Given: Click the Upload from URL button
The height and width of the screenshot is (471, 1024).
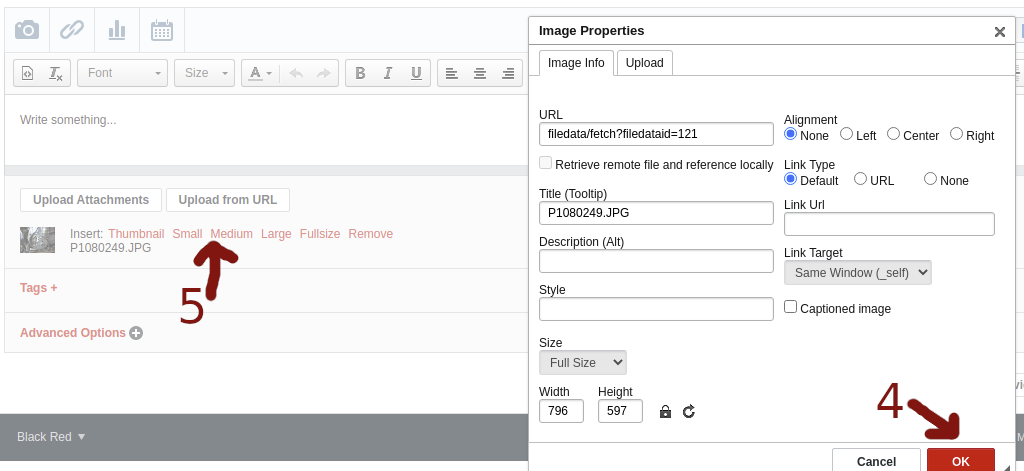Looking at the screenshot, I should click(x=228, y=200).
